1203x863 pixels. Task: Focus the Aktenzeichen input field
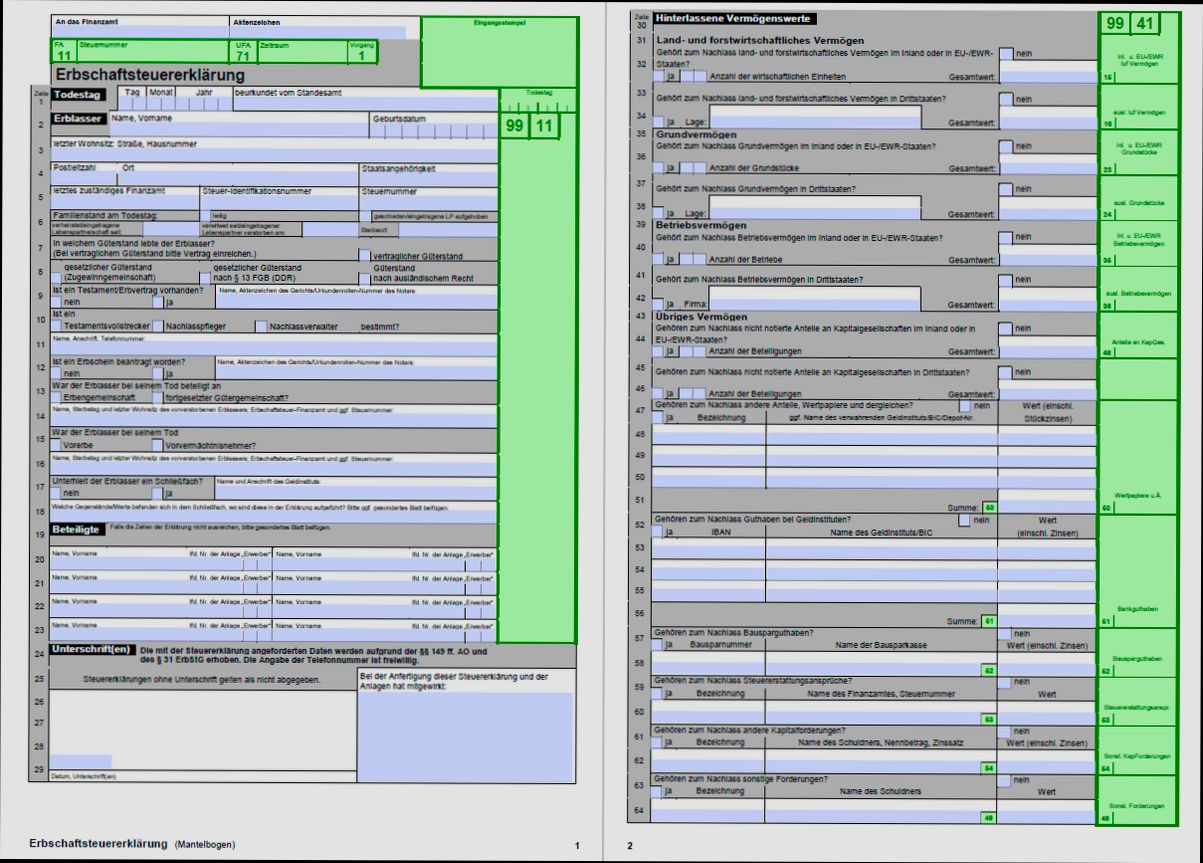point(318,33)
